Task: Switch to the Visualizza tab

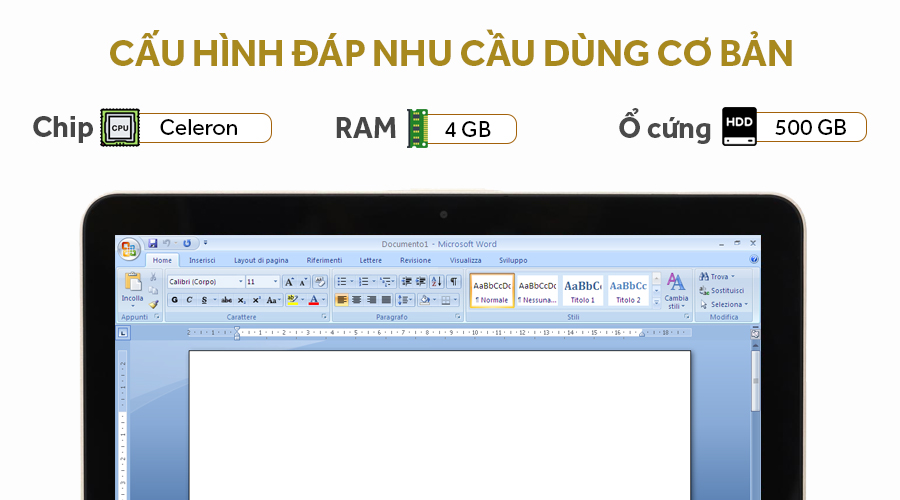Action: pos(465,260)
